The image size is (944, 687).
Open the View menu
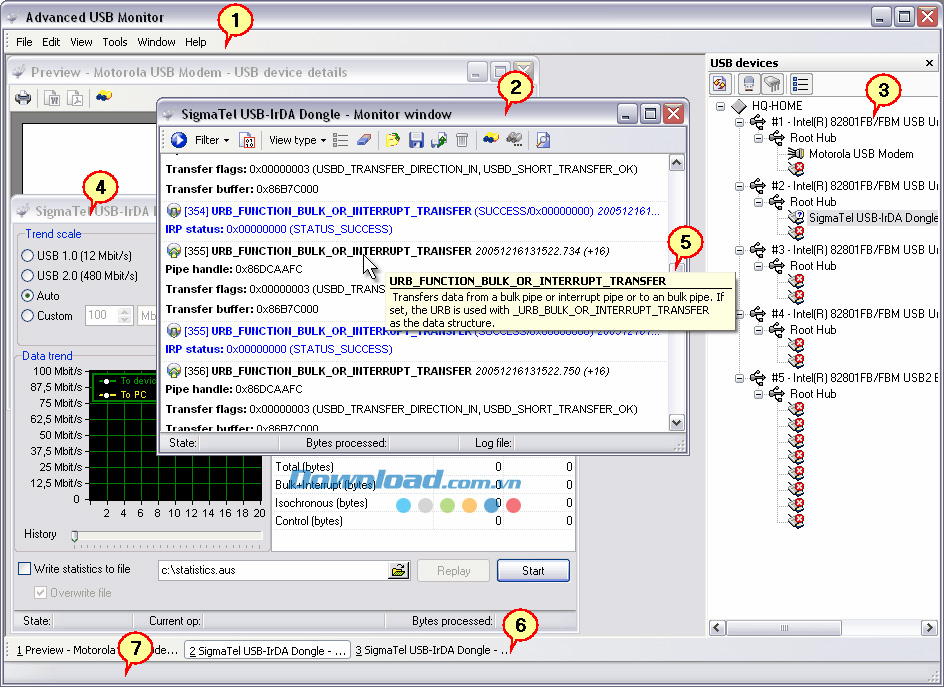click(x=81, y=42)
